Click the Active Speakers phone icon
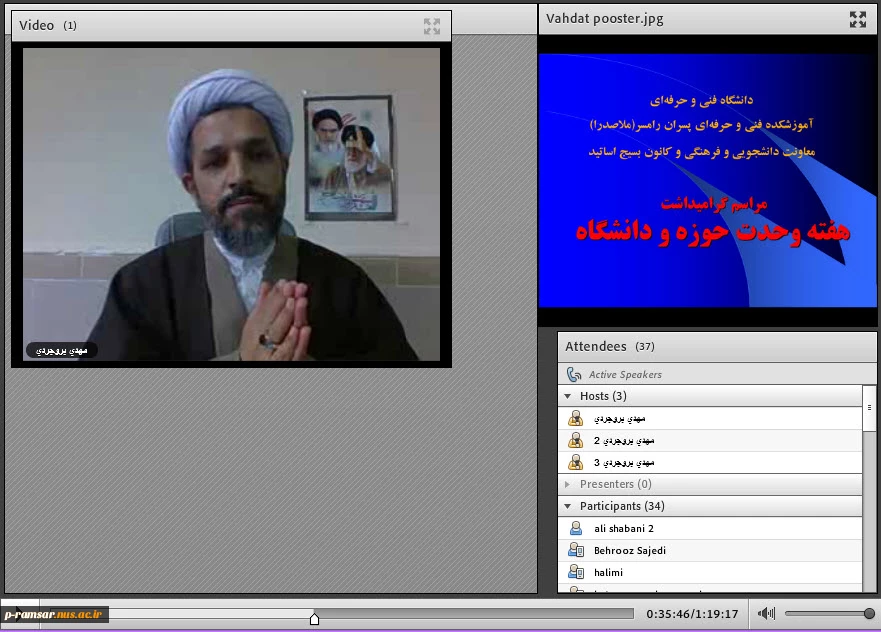The image size is (881, 632). click(x=574, y=374)
